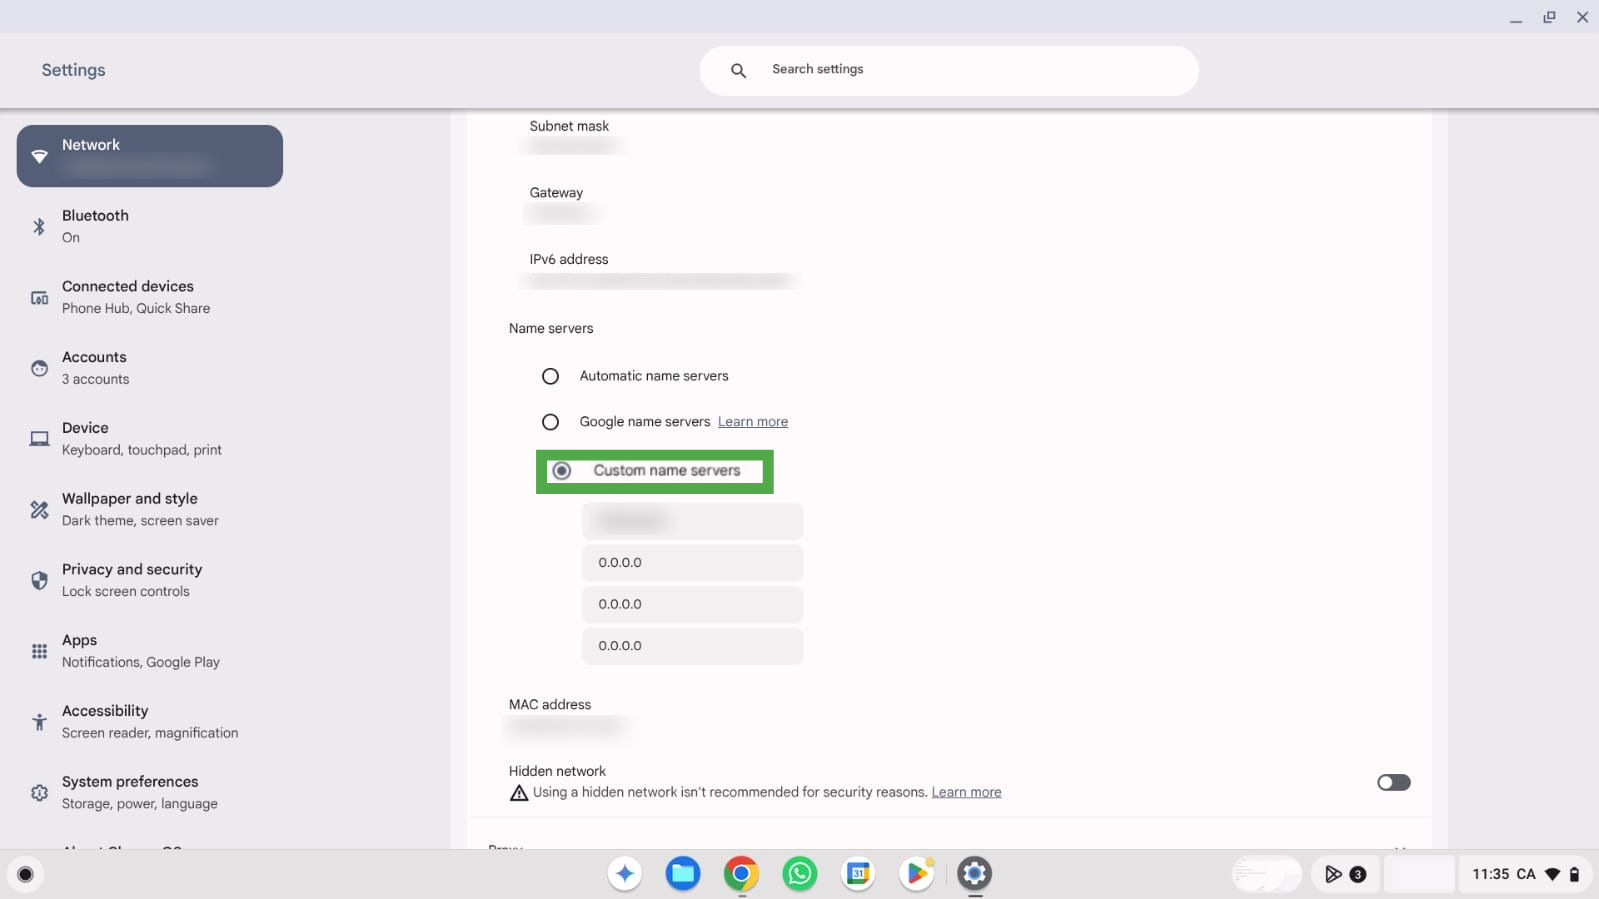Click the Bluetooth icon in sidebar
The image size is (1599, 899).
[39, 227]
